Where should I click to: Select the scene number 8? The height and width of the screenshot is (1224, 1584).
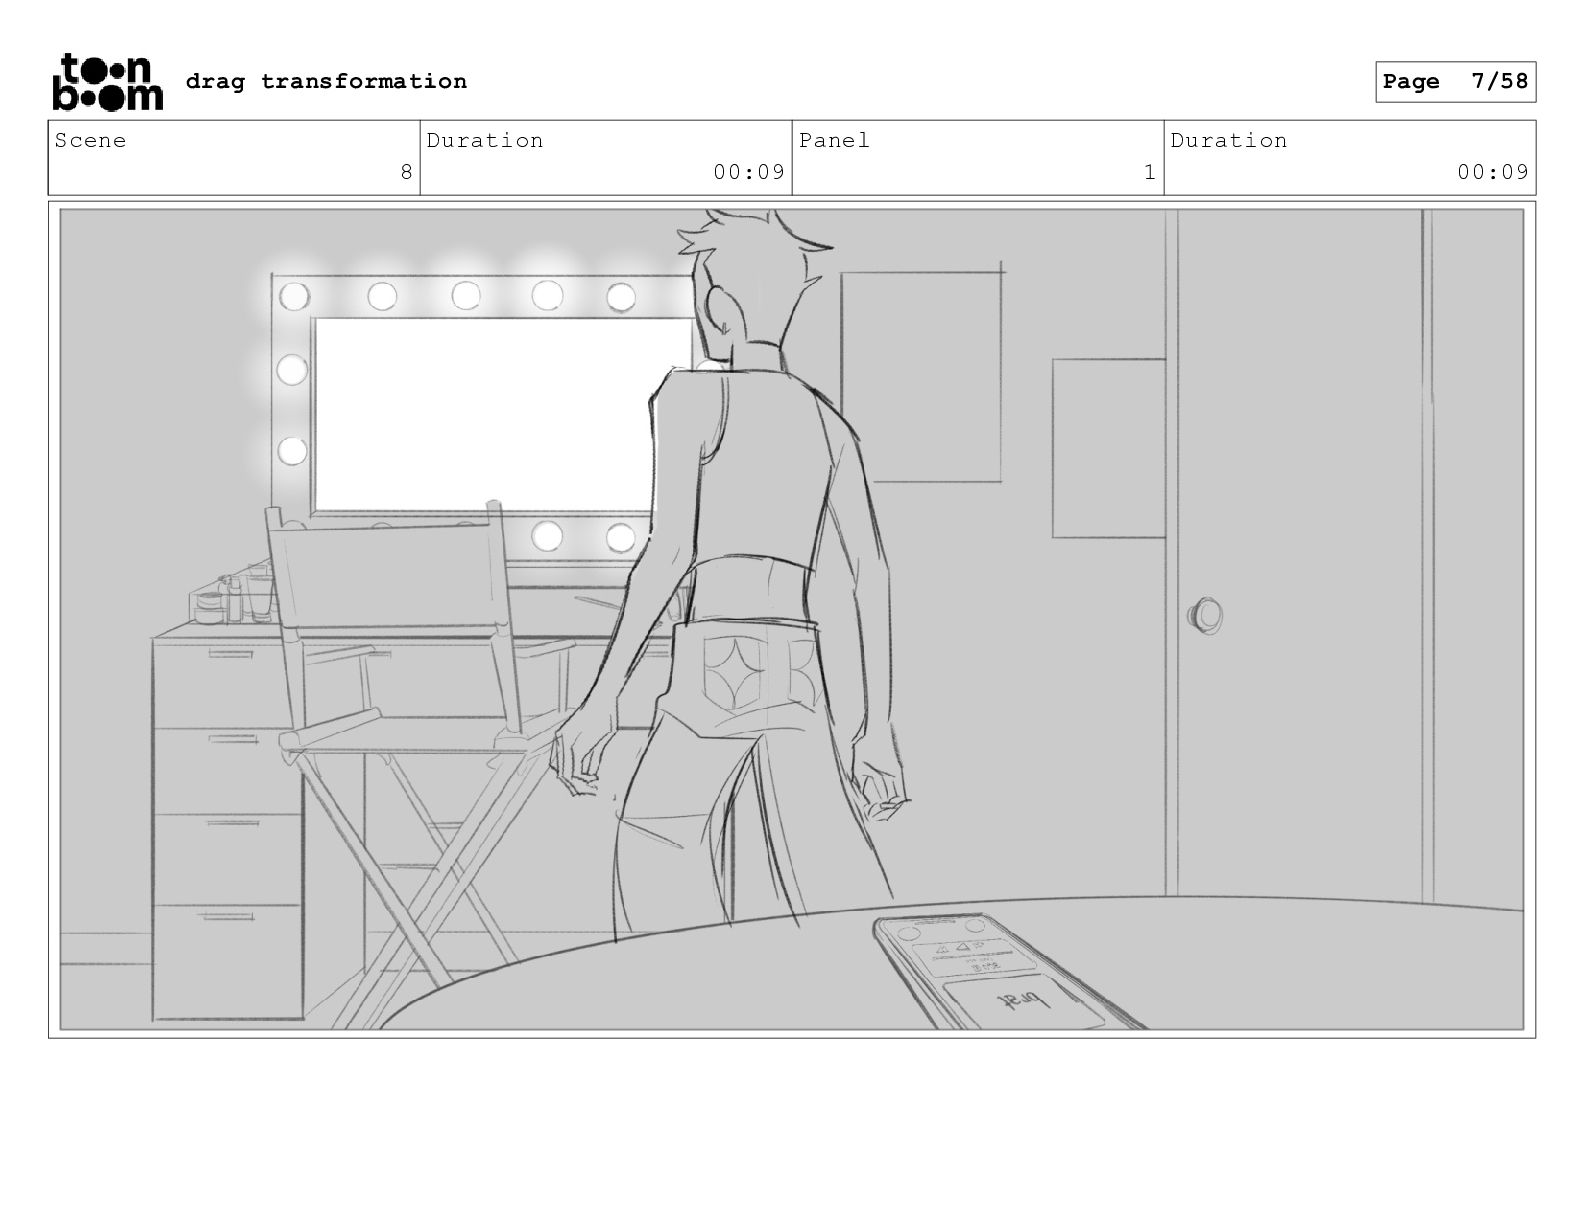coord(406,172)
